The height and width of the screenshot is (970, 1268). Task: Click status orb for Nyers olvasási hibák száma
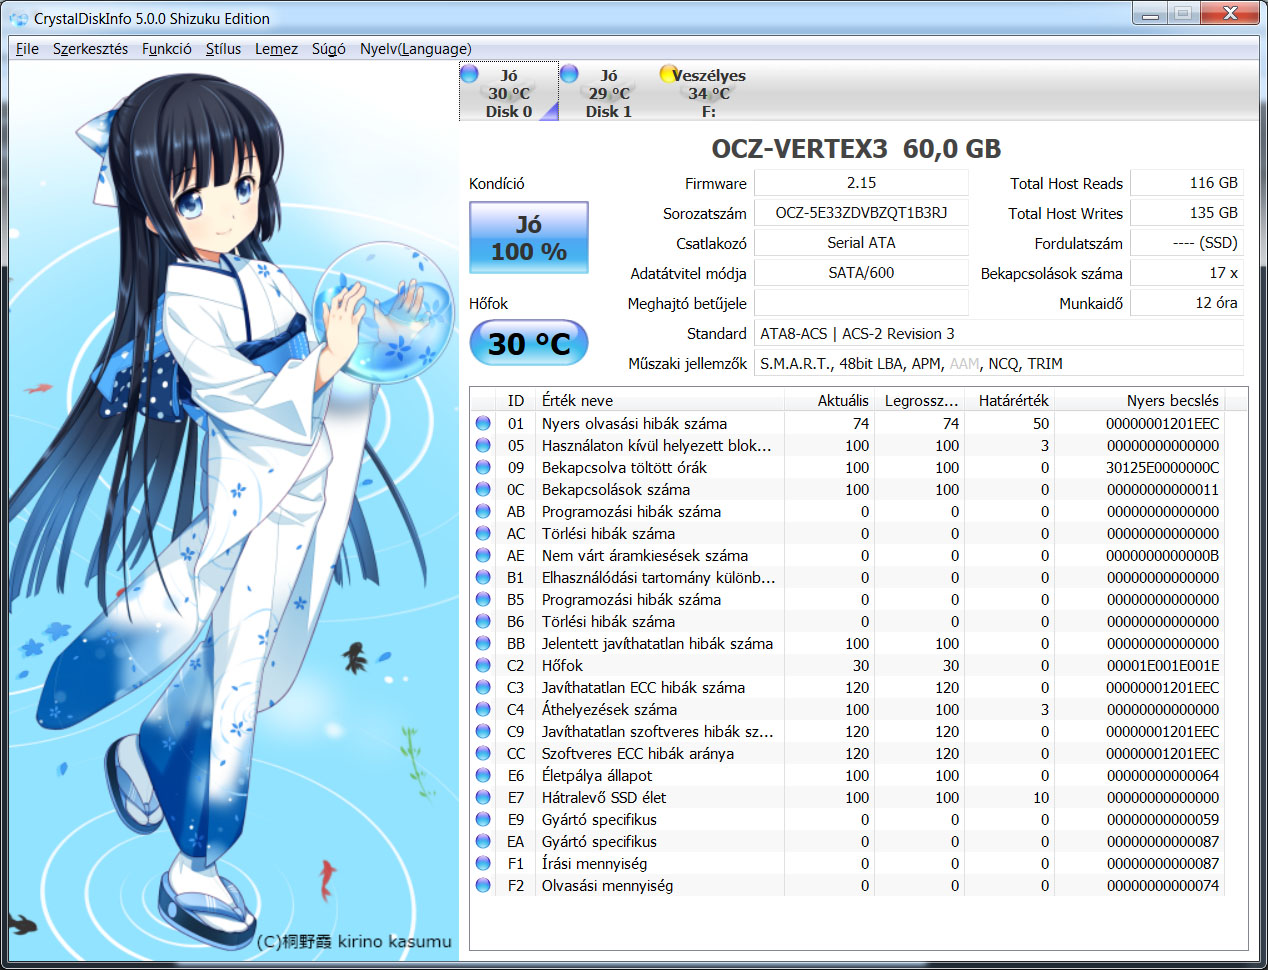483,423
